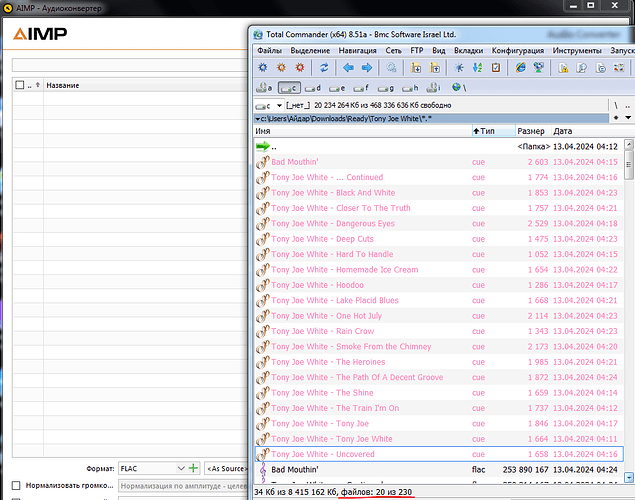Go back with the blue left arrow
635x500 pixels.
click(x=348, y=68)
